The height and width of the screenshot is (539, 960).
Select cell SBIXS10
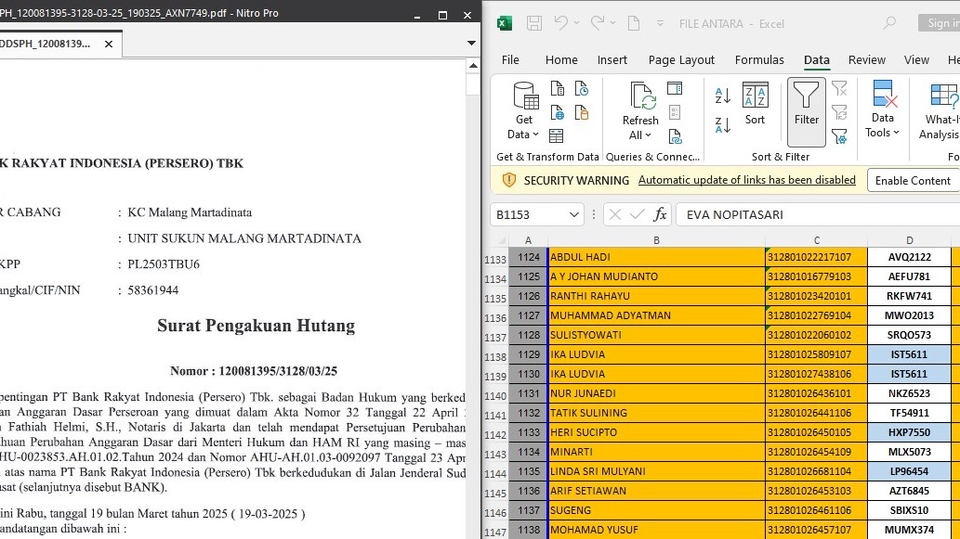point(909,510)
